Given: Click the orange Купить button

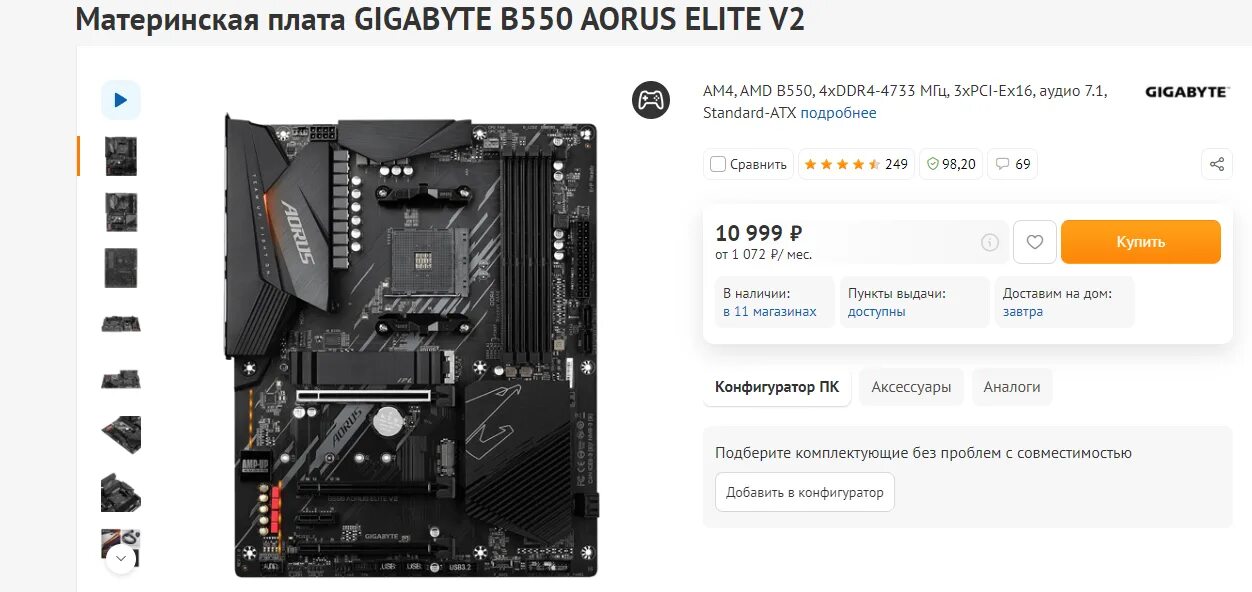Looking at the screenshot, I should point(1141,242).
